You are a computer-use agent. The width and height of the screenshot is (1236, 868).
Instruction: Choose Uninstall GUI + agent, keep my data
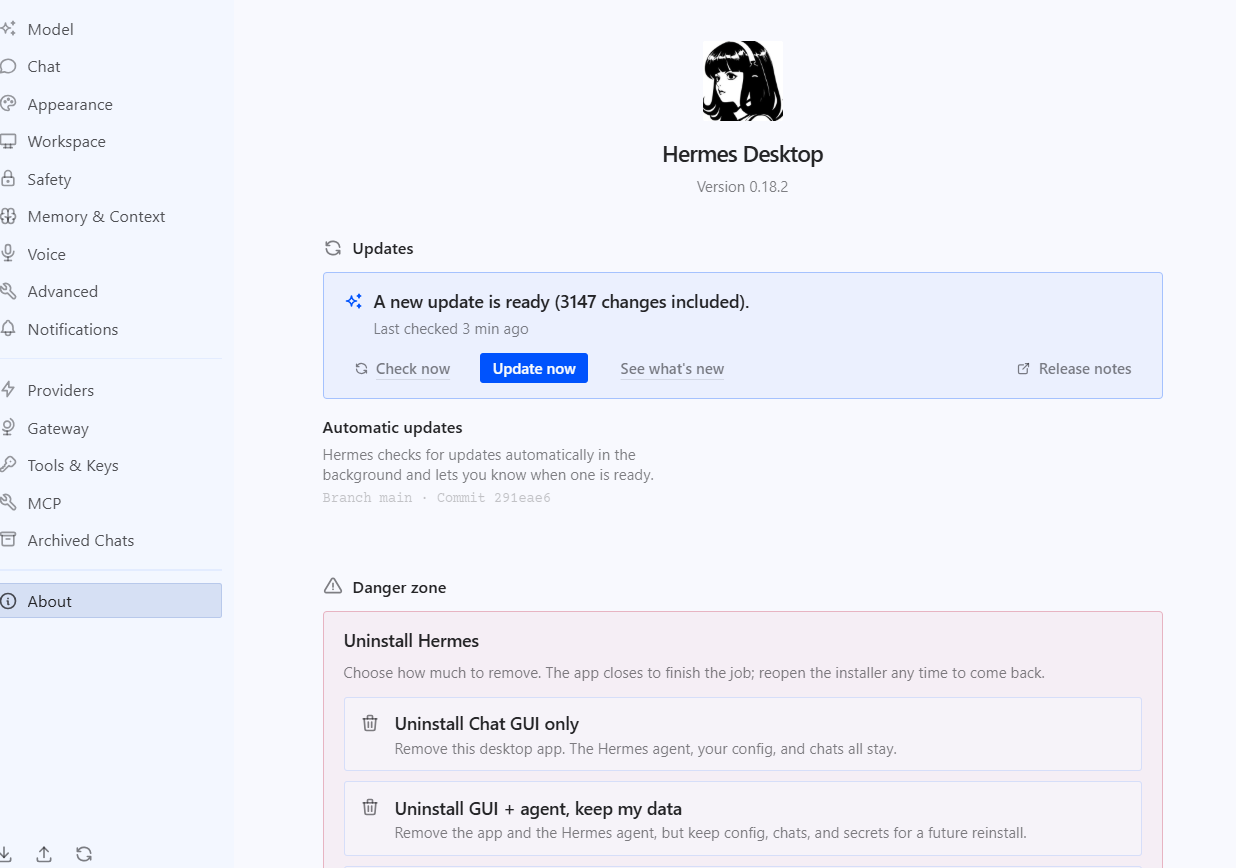pos(742,818)
